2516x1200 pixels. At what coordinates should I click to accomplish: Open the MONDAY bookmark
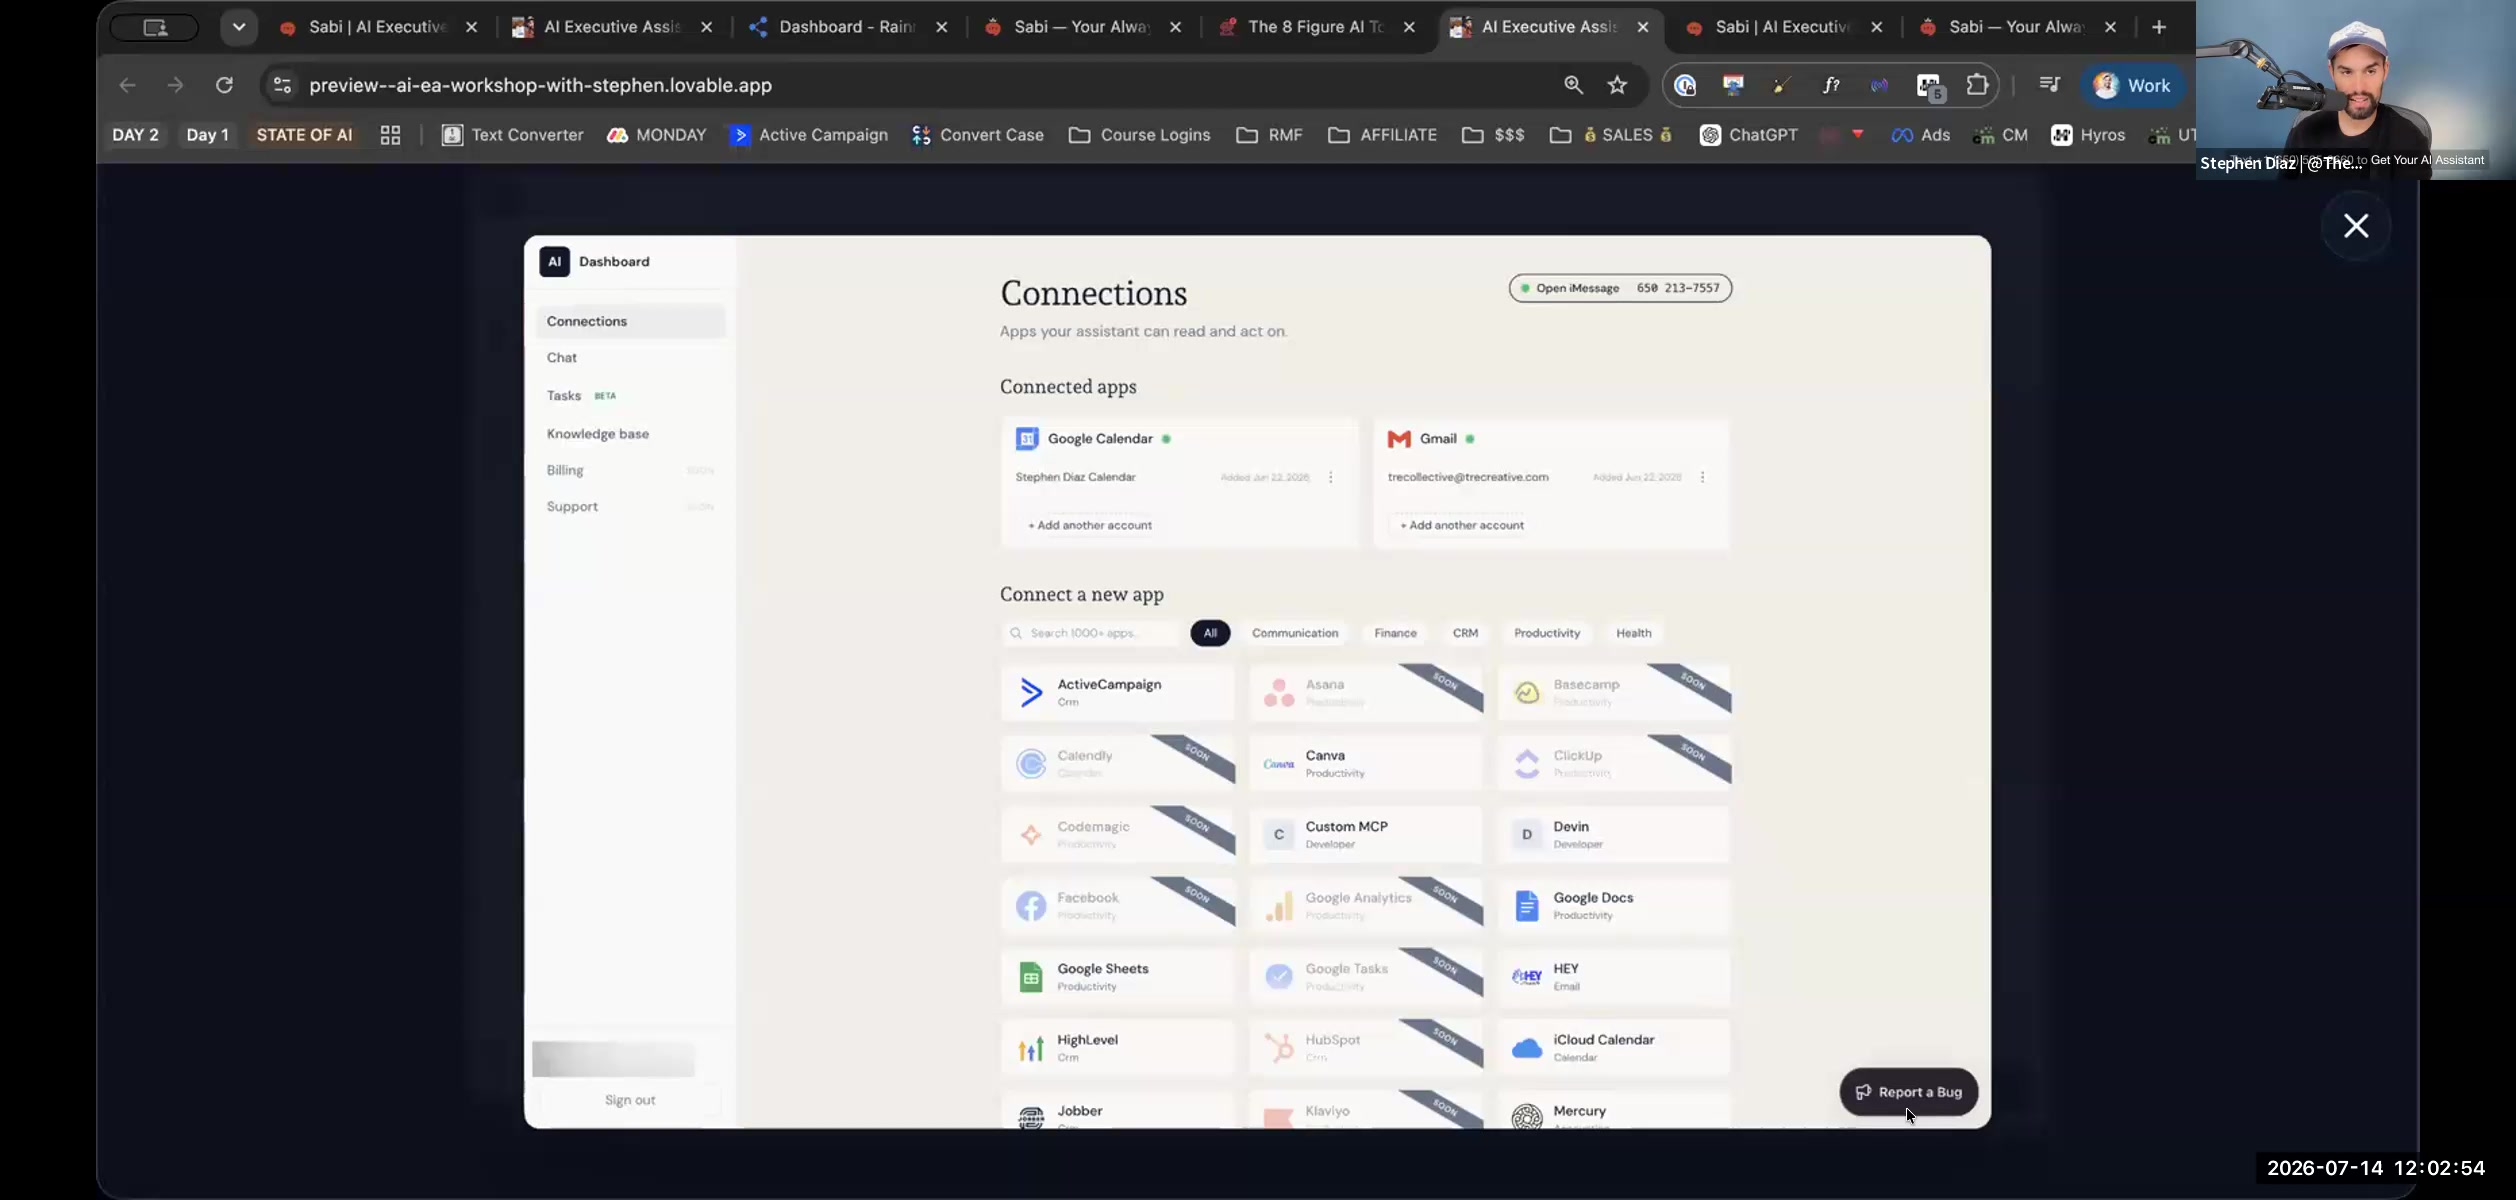click(x=656, y=135)
